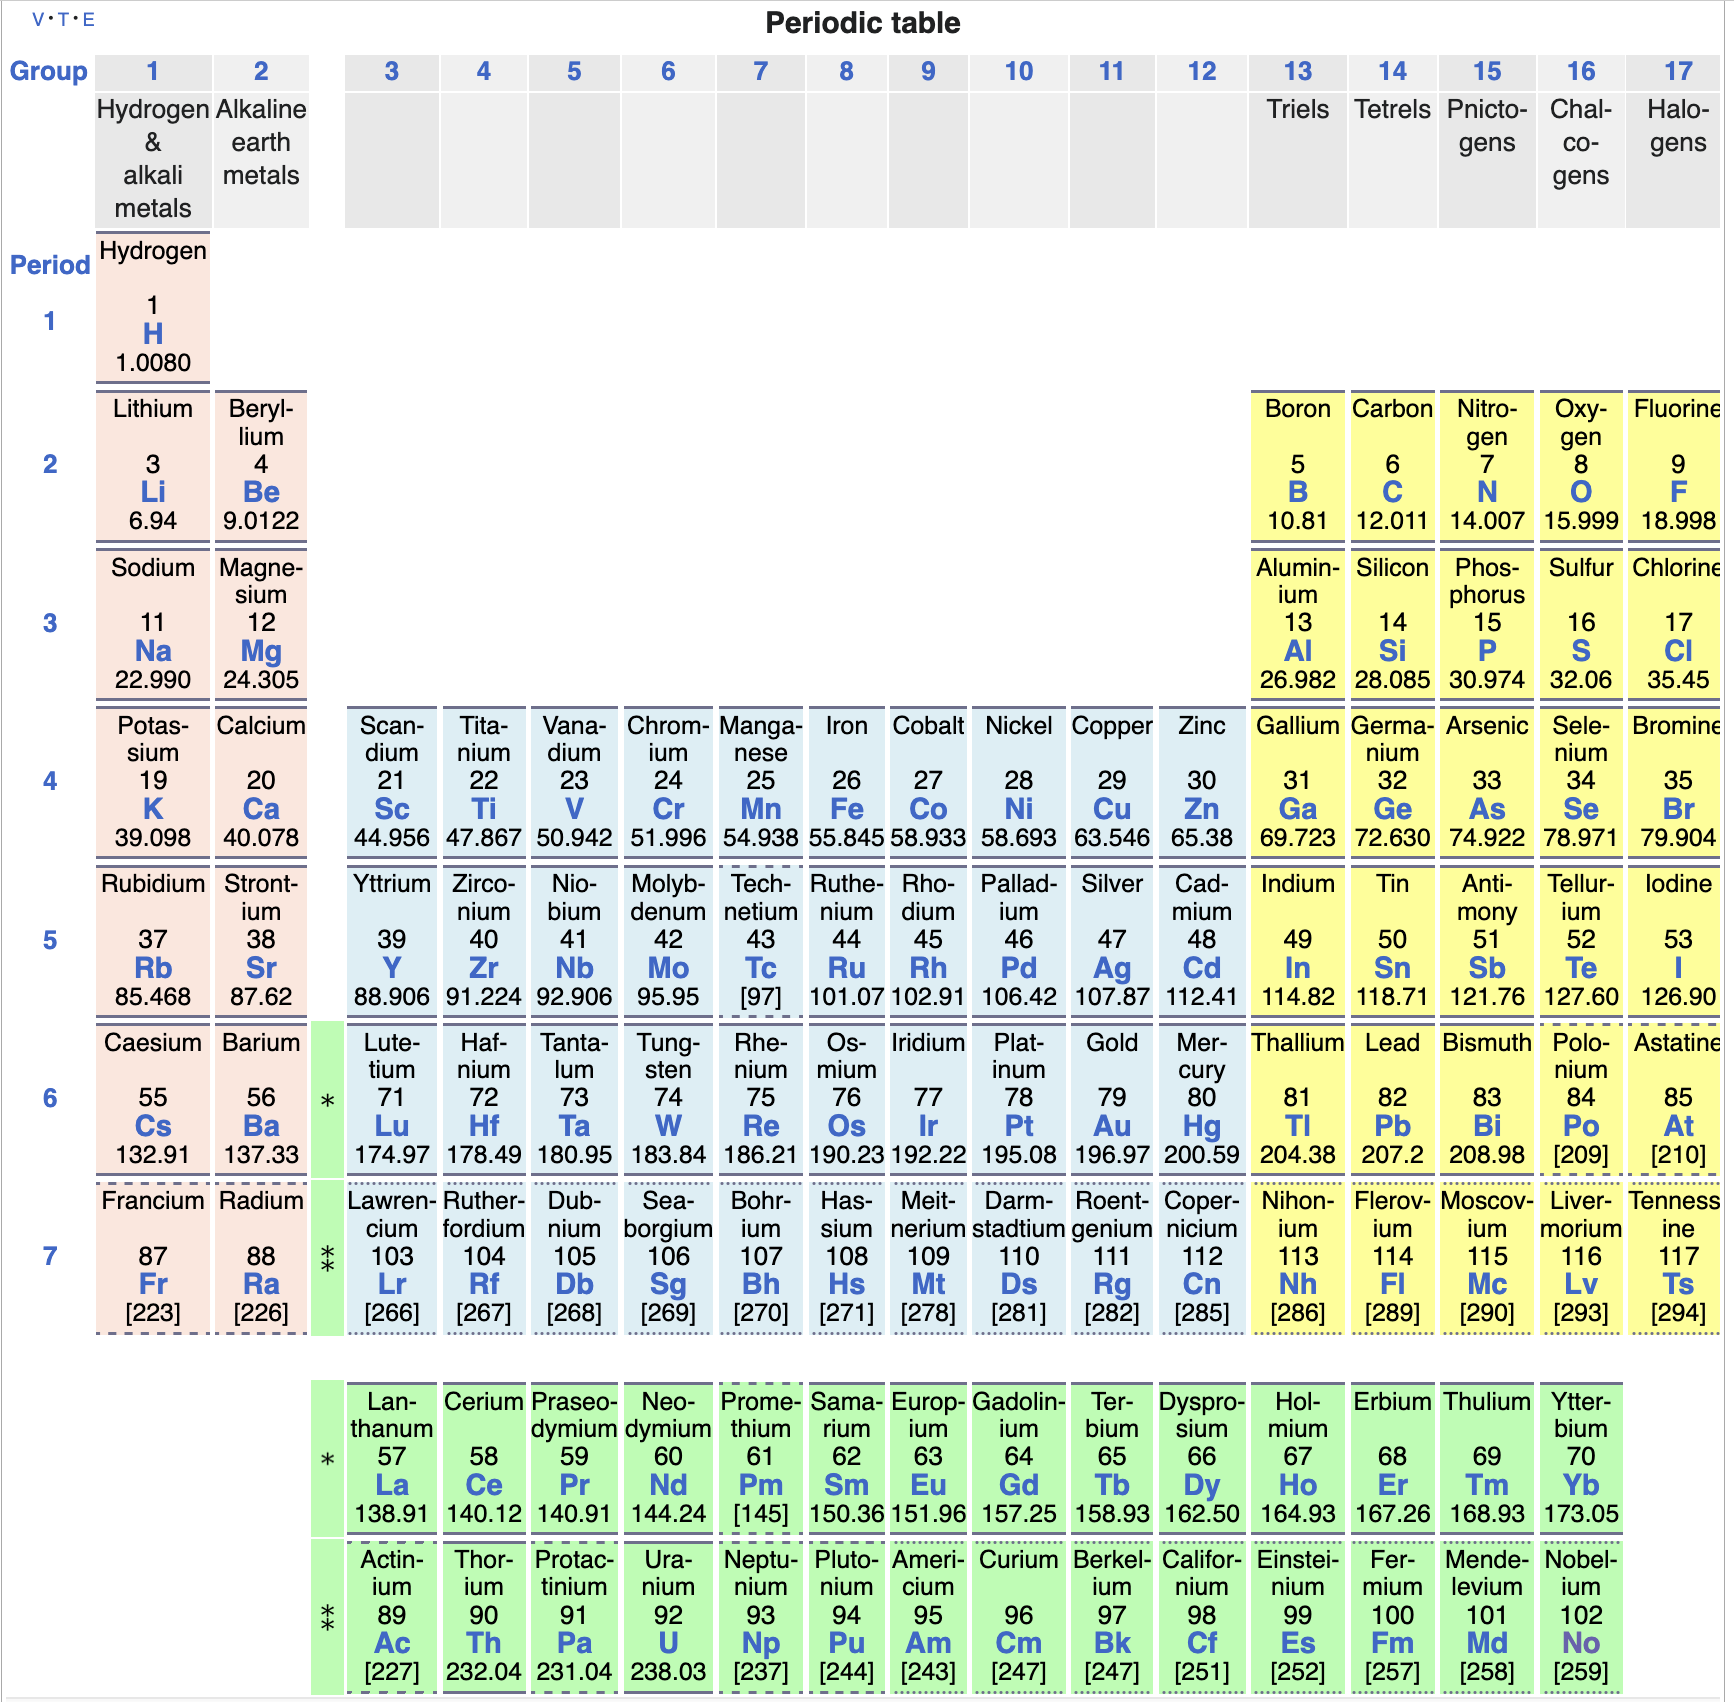Screen dimensions: 1734x1702
Task: Open the iron symbol Fe
Action: (846, 809)
